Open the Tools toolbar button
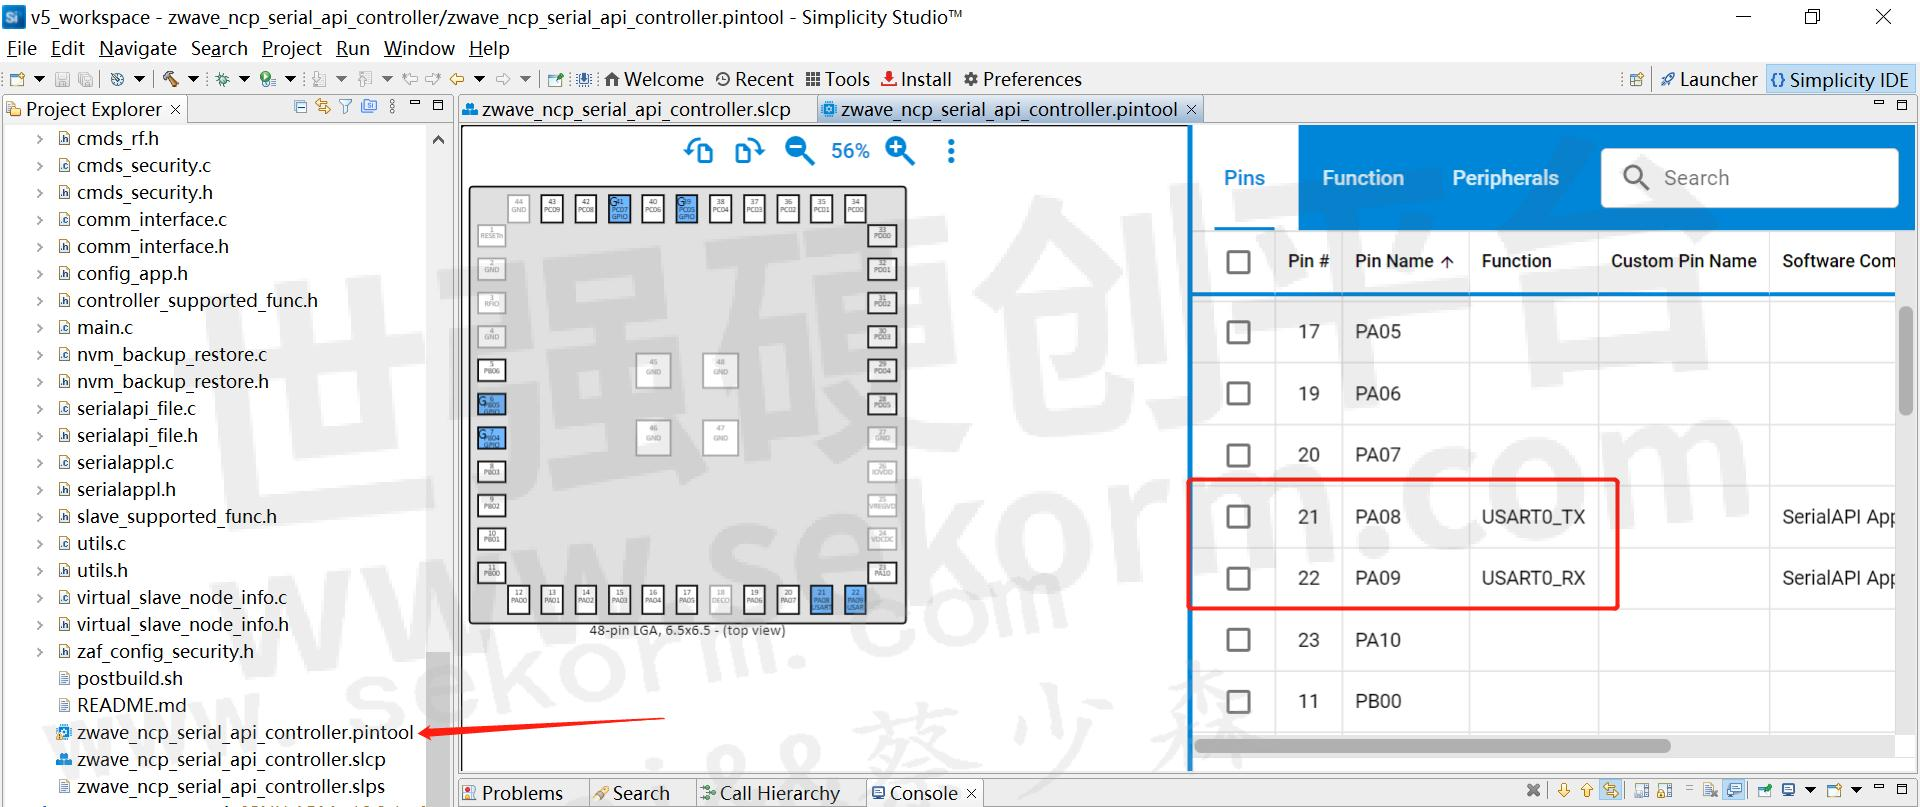 point(838,79)
